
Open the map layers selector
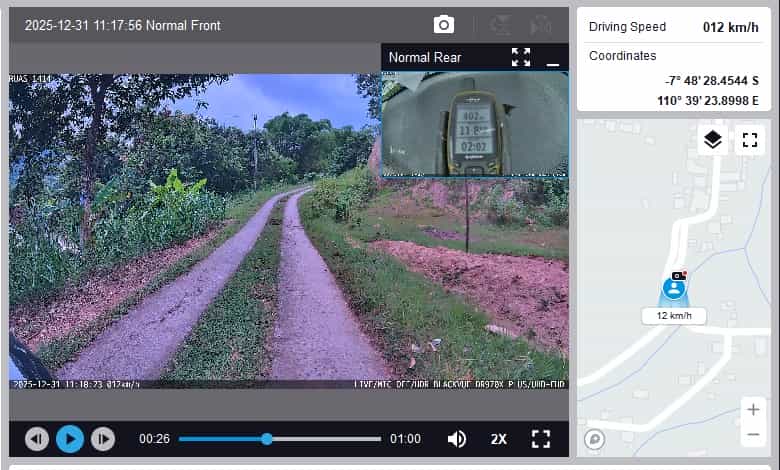(x=712, y=140)
